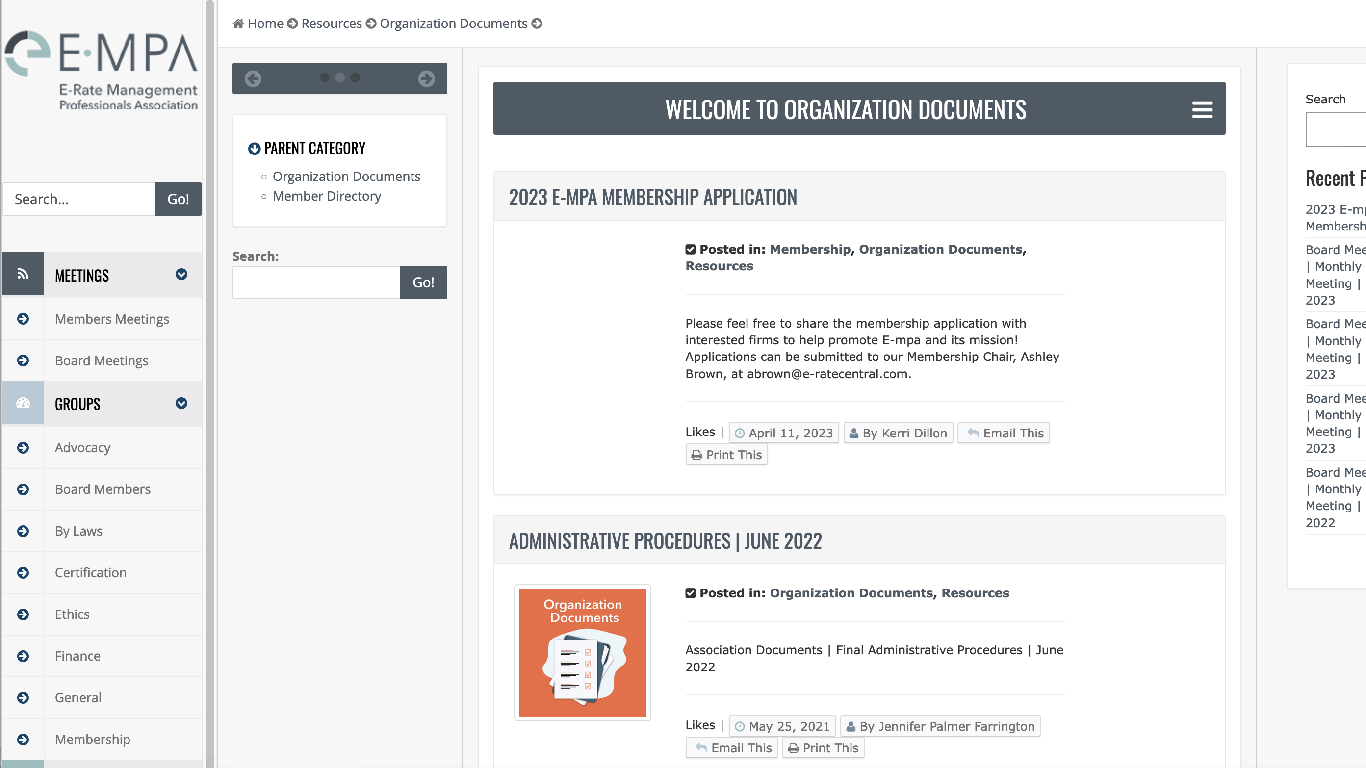Open Certification menu item
The width and height of the screenshot is (1366, 768).
[90, 573]
